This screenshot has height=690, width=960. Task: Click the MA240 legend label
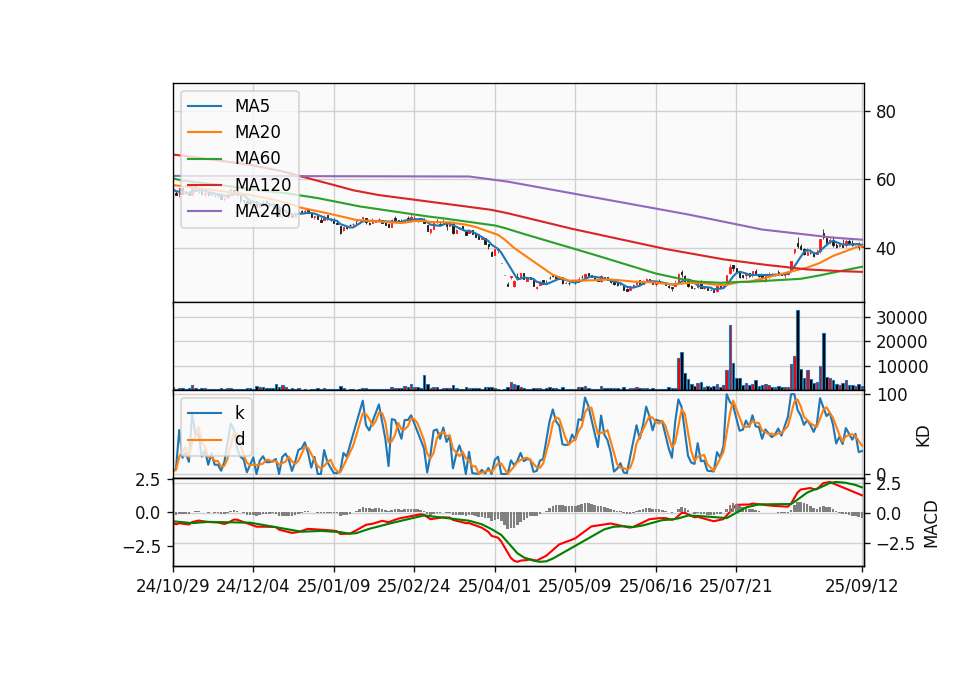pos(263,211)
